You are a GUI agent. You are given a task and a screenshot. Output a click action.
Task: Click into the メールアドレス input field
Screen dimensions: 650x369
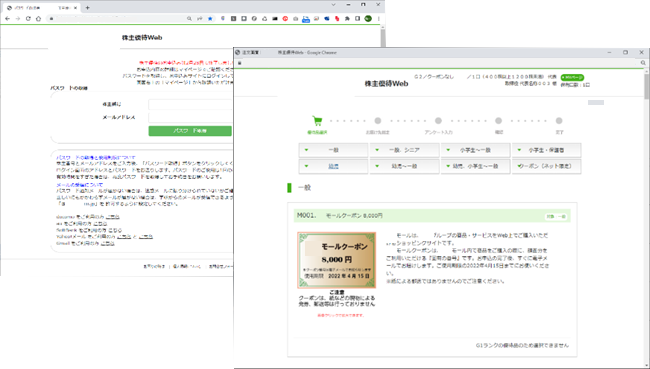tap(190, 117)
